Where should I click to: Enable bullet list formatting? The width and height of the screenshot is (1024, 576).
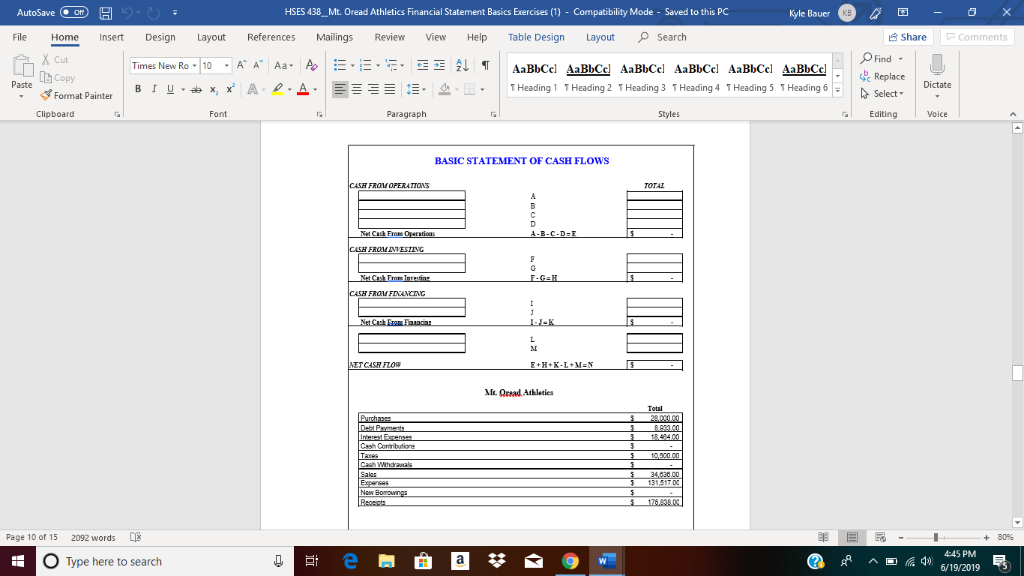pyautogui.click(x=341, y=65)
